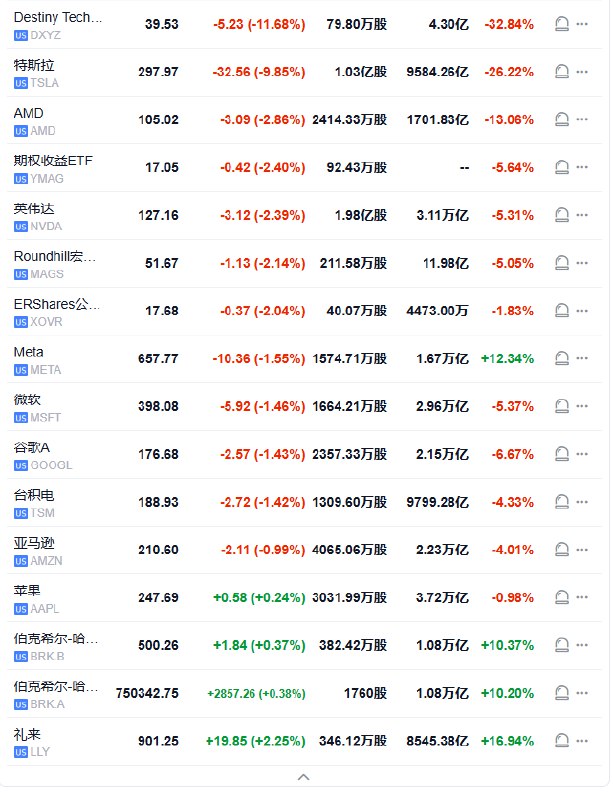The height and width of the screenshot is (800, 613).
Task: Open 期权收益ETF stock name
Action: [53, 161]
